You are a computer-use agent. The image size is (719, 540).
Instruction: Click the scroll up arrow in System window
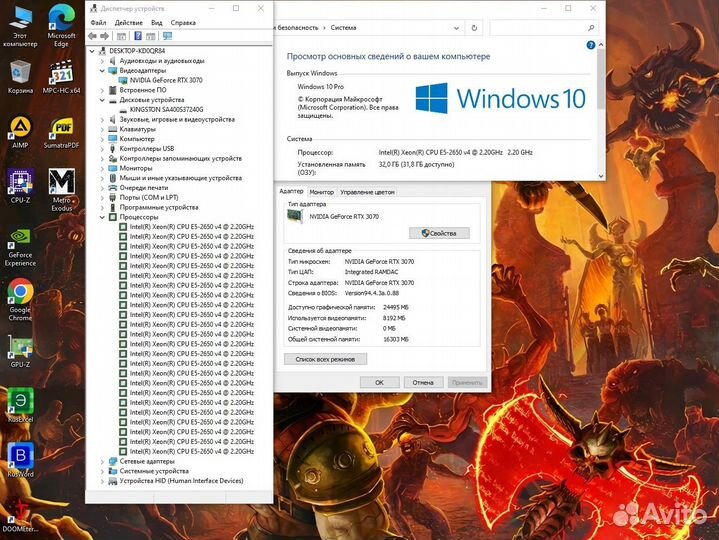tap(601, 45)
